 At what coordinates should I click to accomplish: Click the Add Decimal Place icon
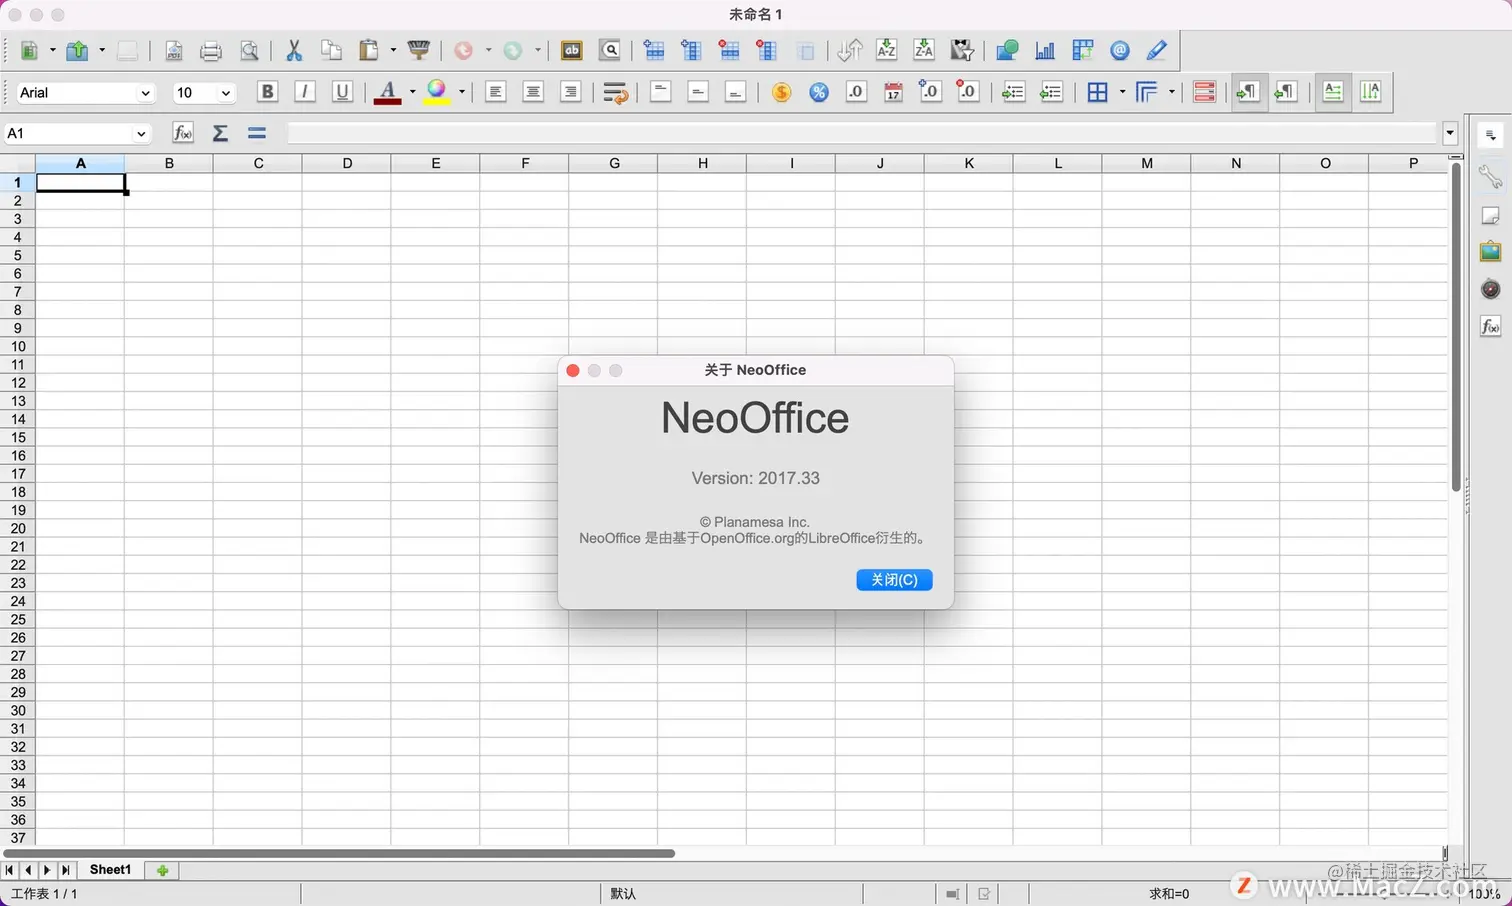(930, 92)
